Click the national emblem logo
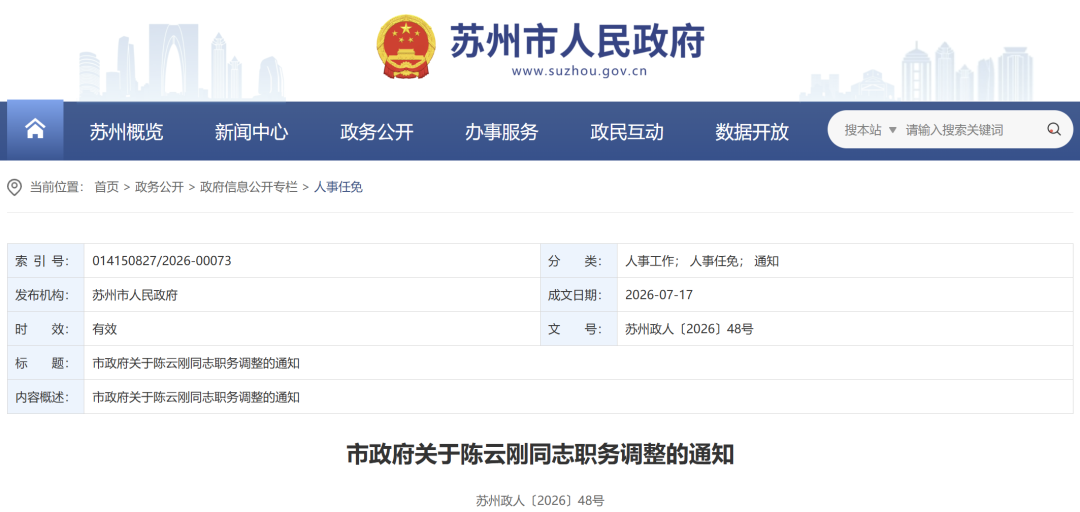This screenshot has height=512, width=1080. coord(406,47)
